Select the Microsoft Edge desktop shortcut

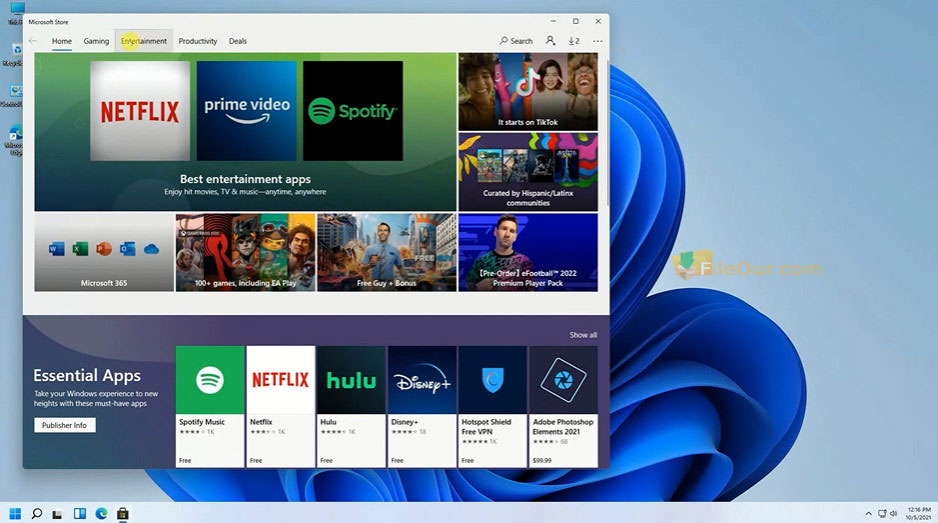pos(15,140)
